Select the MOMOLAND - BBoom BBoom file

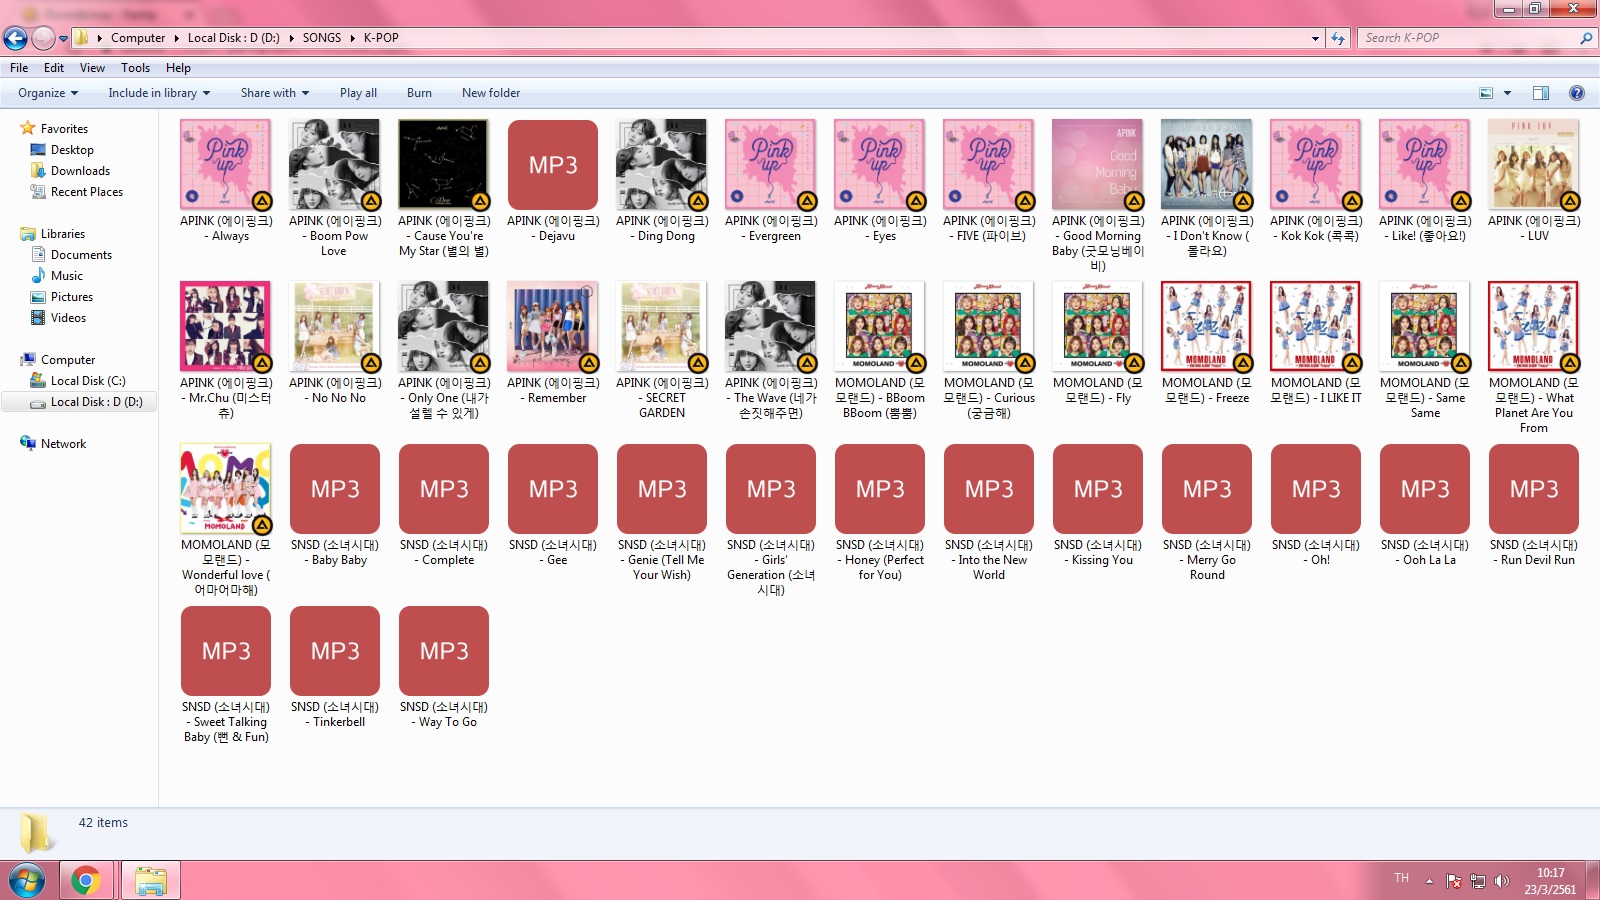tap(880, 351)
